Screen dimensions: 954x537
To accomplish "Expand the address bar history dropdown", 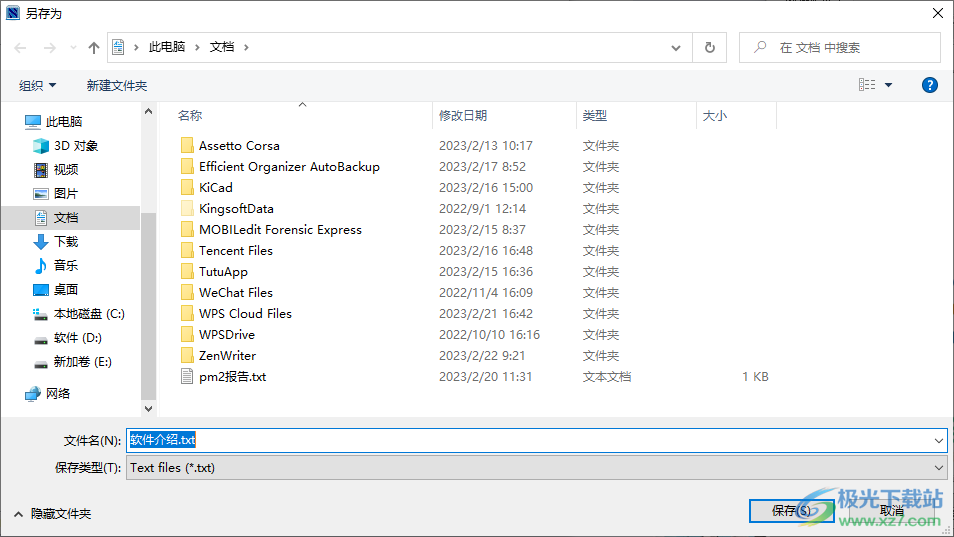I will pos(675,47).
